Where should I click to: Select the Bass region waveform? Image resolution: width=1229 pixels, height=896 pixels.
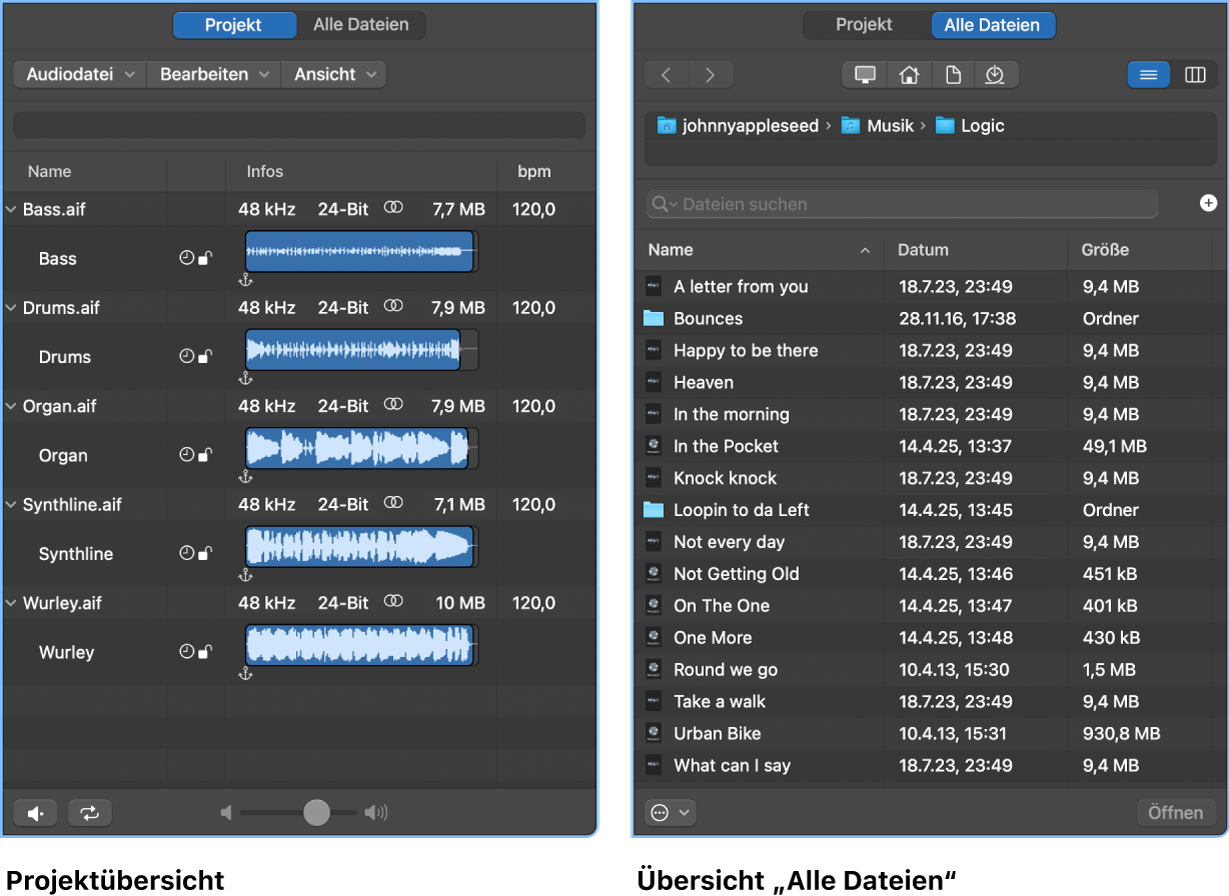pyautogui.click(x=360, y=251)
